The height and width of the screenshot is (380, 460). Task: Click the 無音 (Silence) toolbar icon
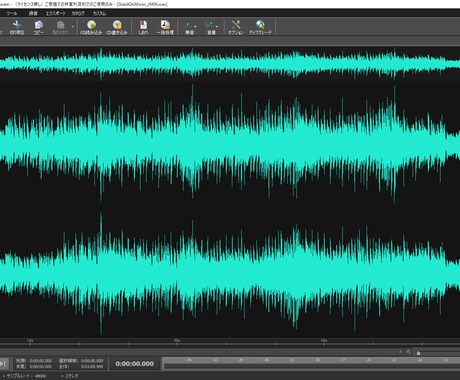(189, 27)
